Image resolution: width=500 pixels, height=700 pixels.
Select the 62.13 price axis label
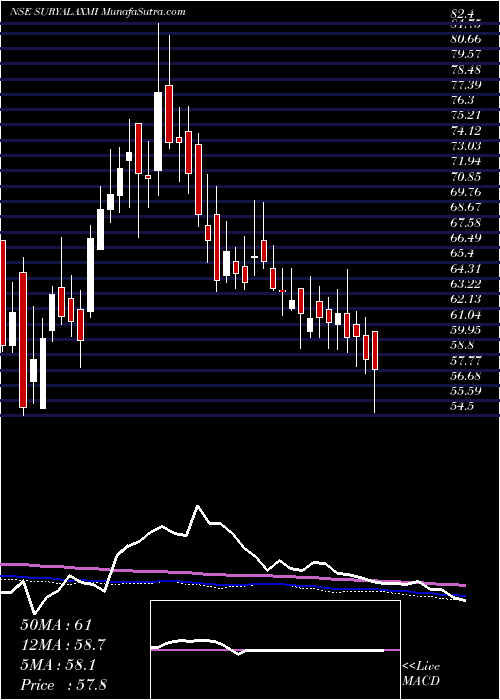coord(466,298)
